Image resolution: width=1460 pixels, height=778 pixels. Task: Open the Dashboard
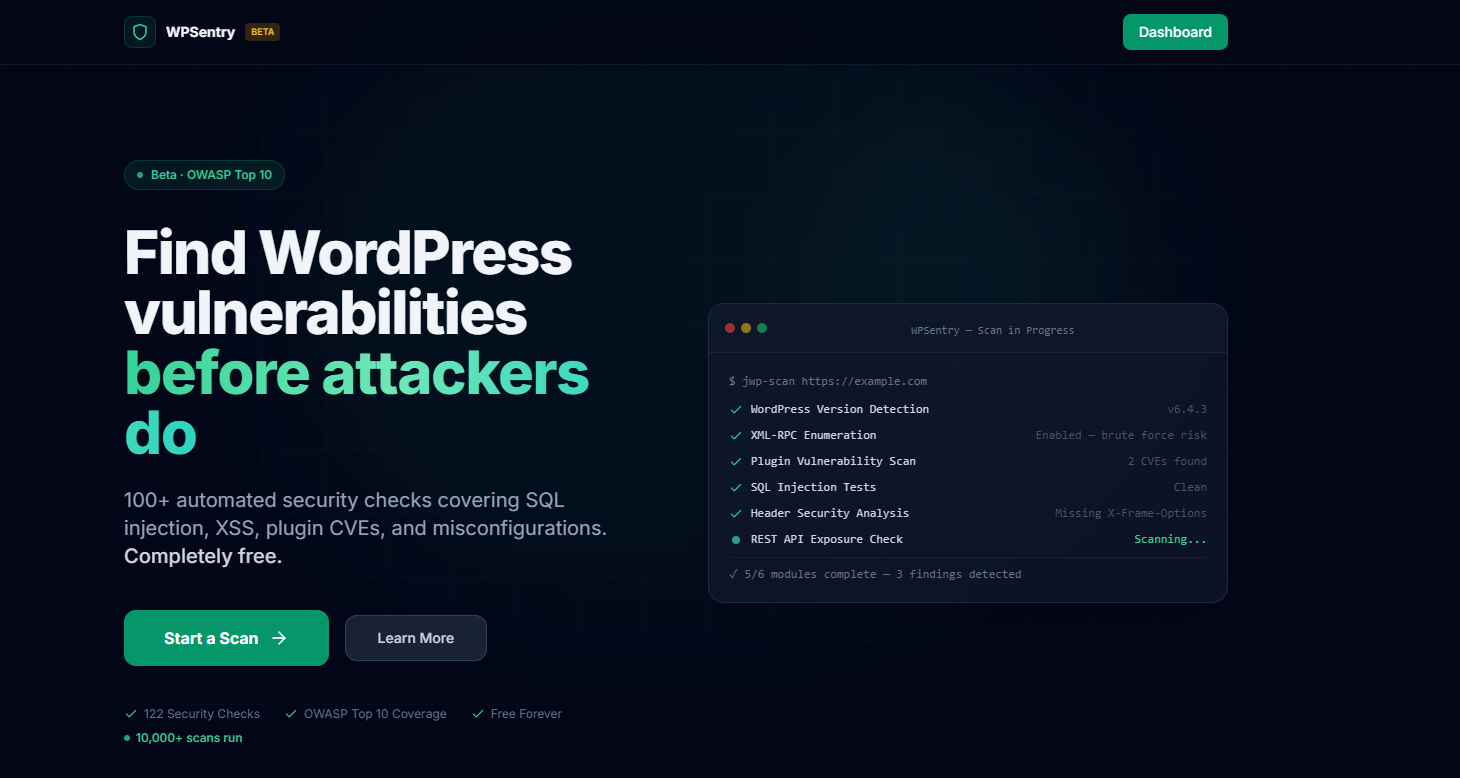tap(1175, 31)
